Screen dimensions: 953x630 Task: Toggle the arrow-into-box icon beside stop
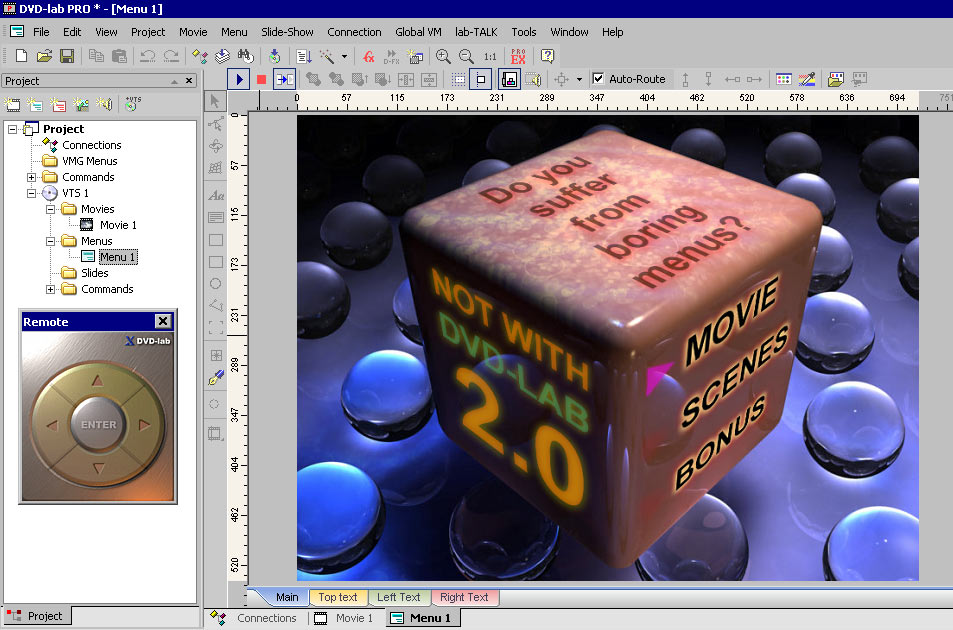pyautogui.click(x=284, y=79)
